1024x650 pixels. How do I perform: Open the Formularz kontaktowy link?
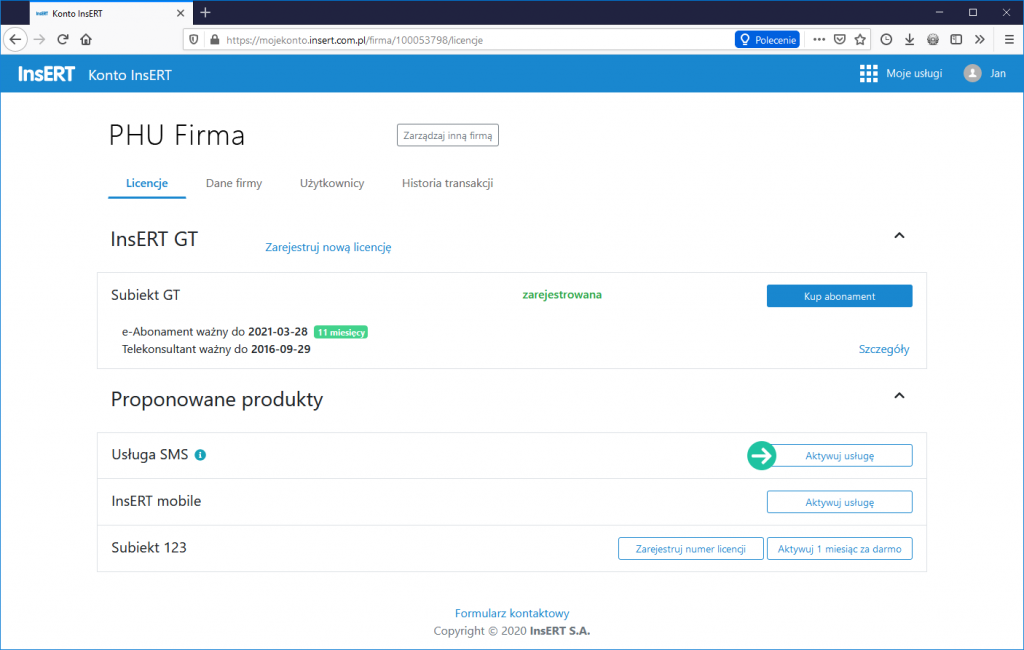512,613
